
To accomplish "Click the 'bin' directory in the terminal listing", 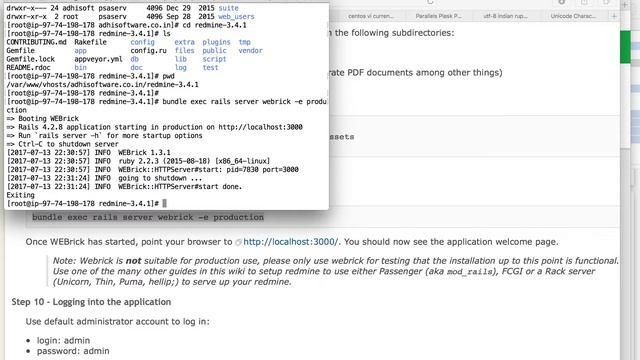I will [80, 68].
